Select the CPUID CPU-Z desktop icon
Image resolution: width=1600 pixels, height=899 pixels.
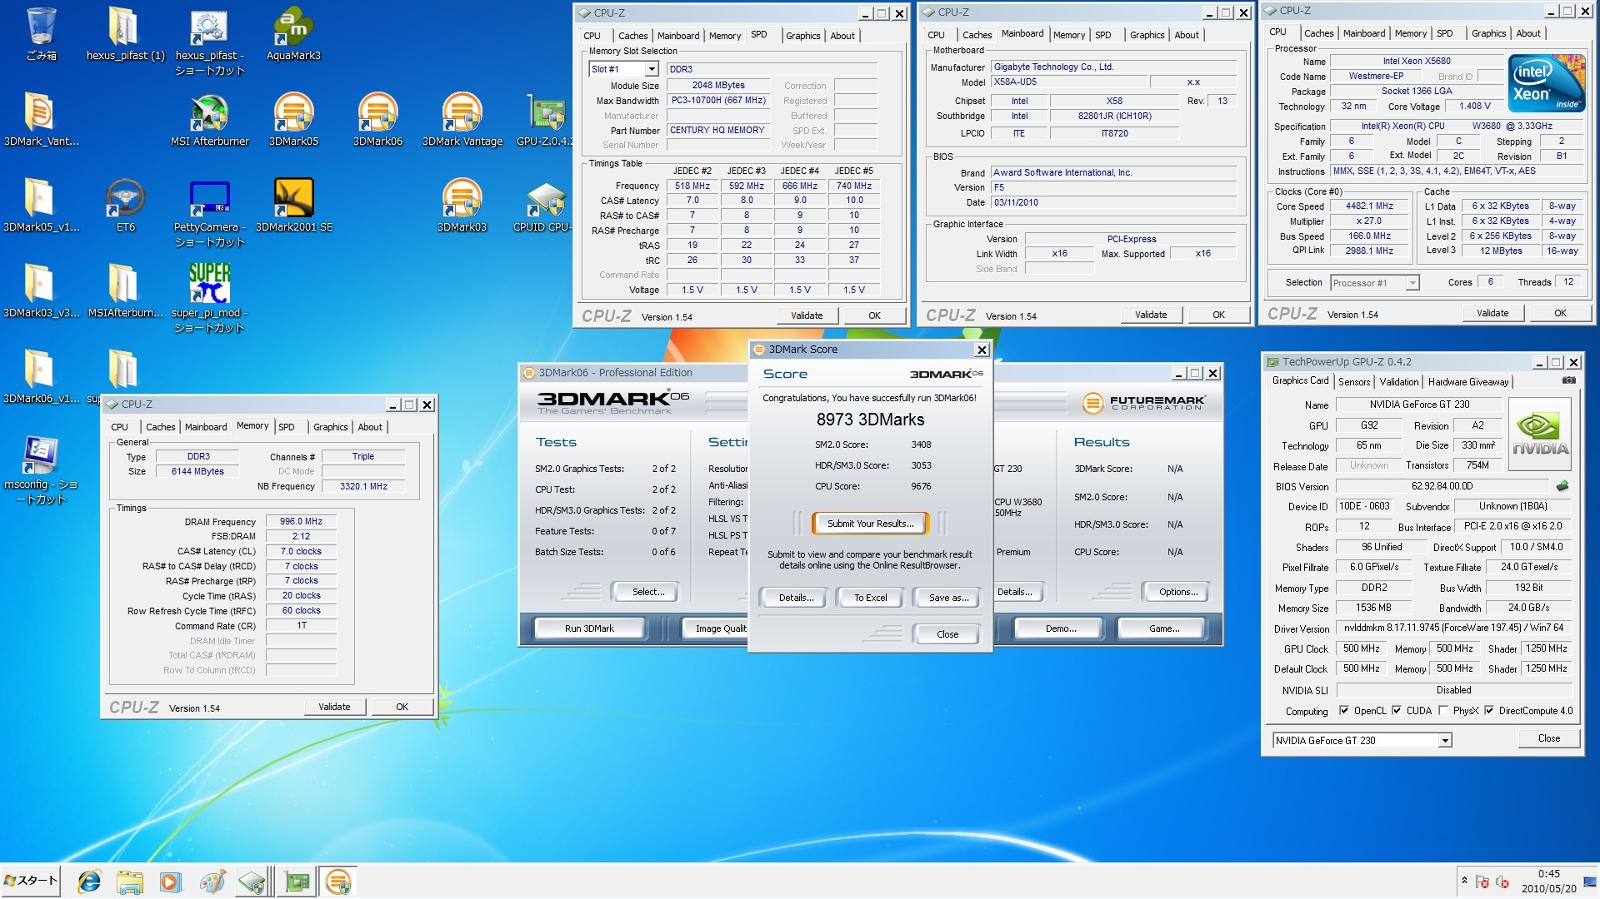click(542, 206)
